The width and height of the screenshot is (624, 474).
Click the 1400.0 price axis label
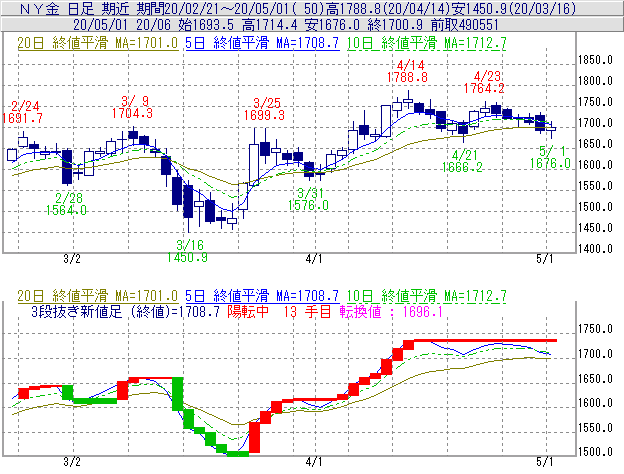tap(595, 249)
